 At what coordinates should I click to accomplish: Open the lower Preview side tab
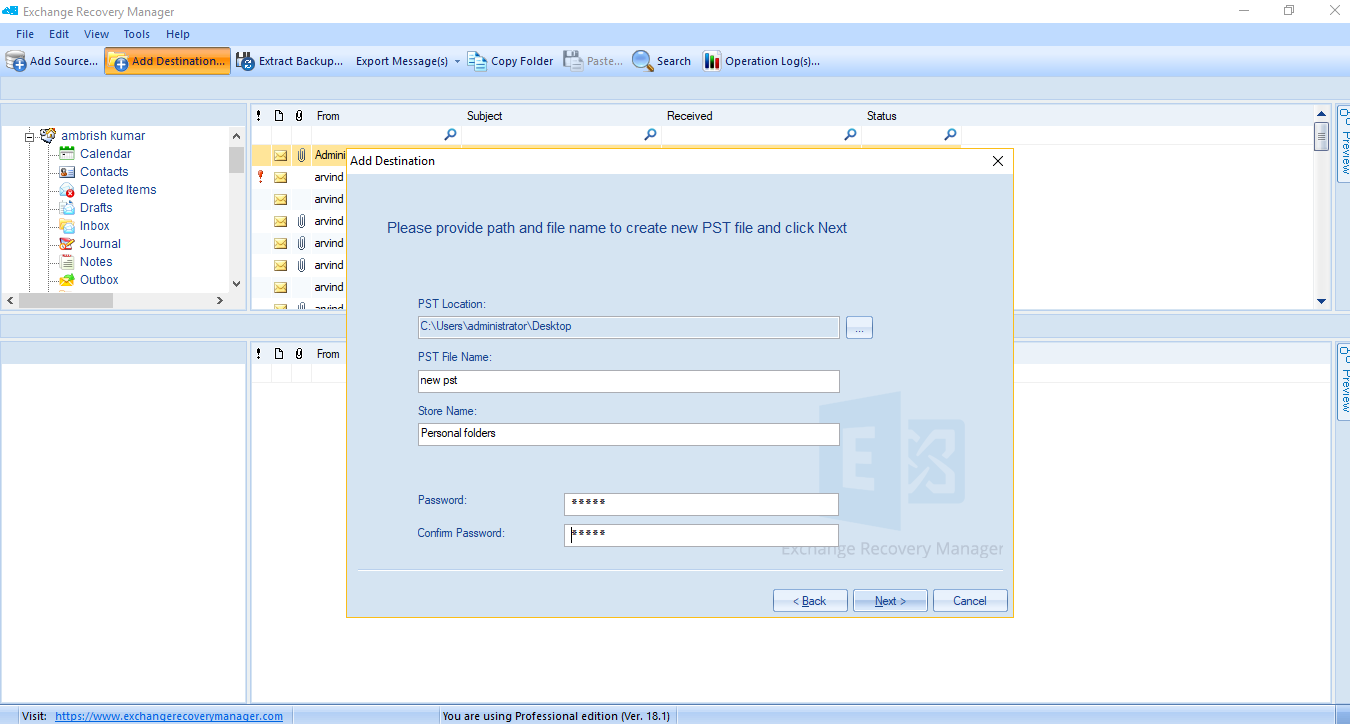pyautogui.click(x=1343, y=381)
